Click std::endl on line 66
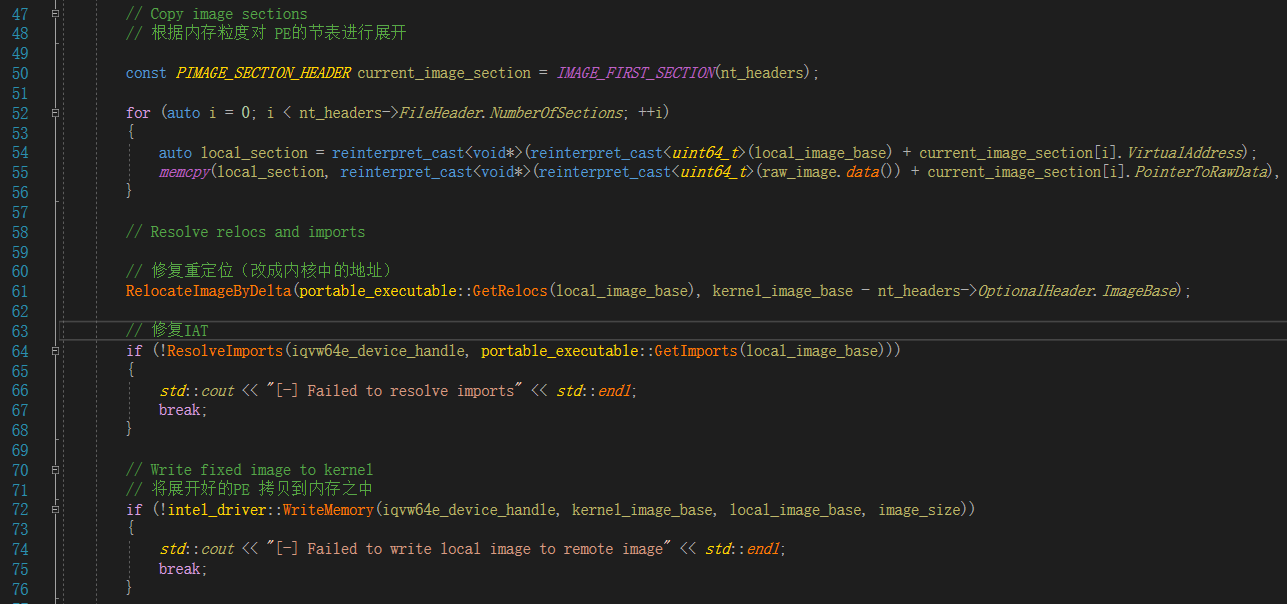The image size is (1287, 604). pyautogui.click(x=596, y=391)
